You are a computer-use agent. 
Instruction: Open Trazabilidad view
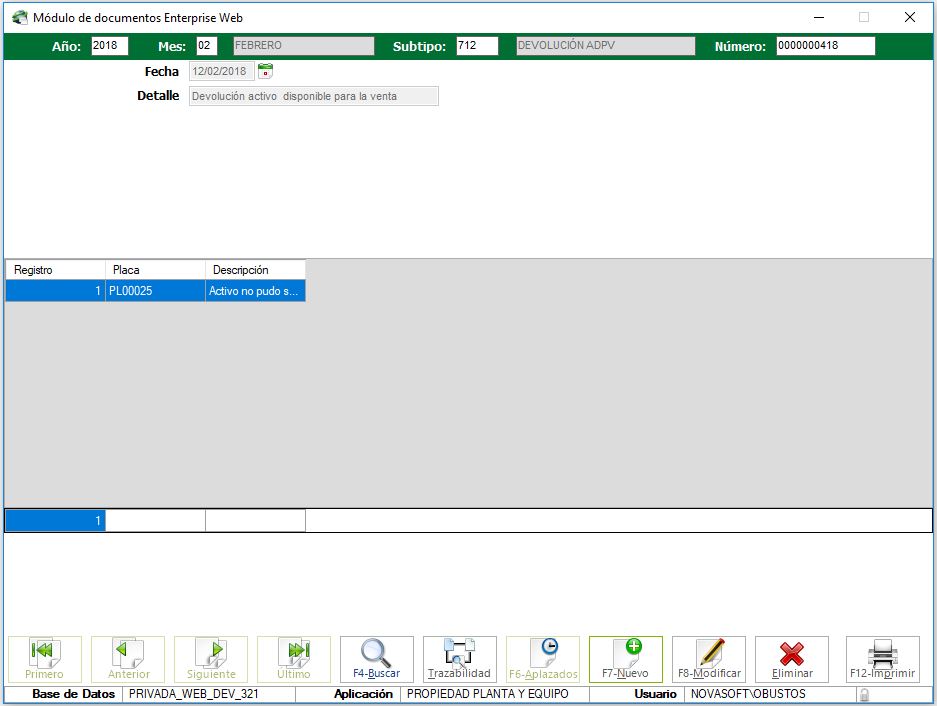tap(460, 659)
